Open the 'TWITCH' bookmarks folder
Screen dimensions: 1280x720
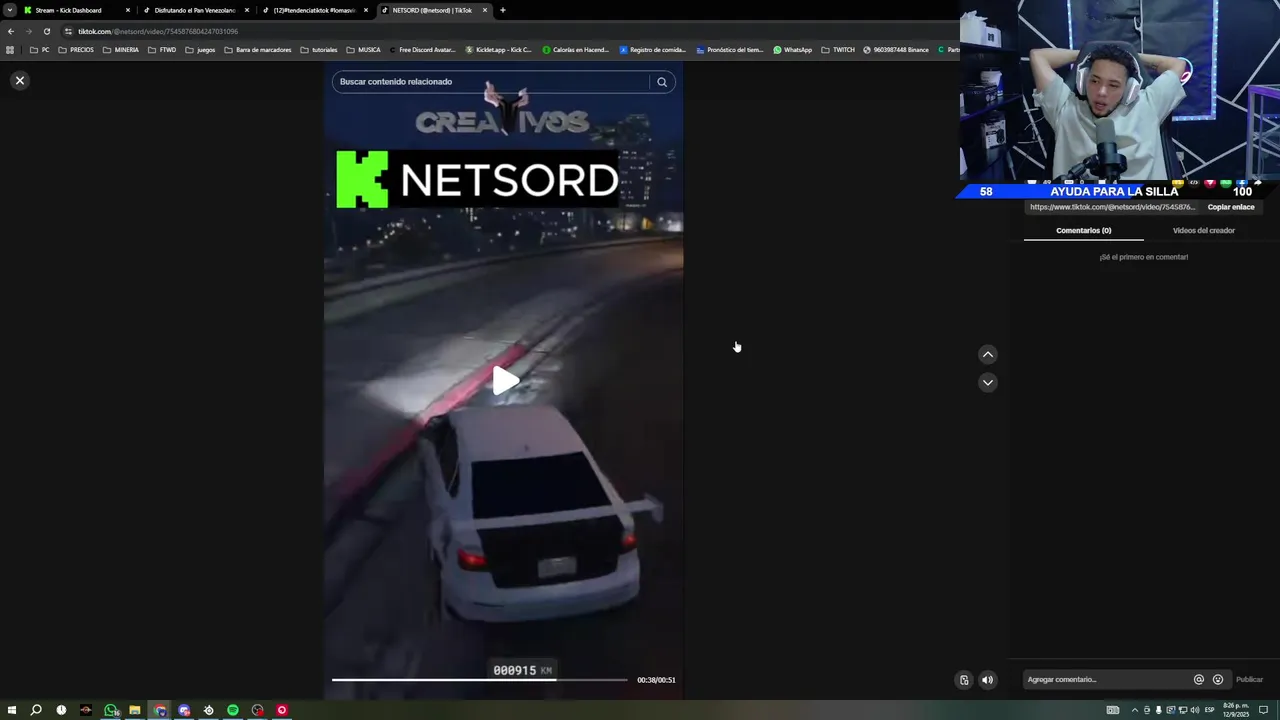[x=838, y=50]
